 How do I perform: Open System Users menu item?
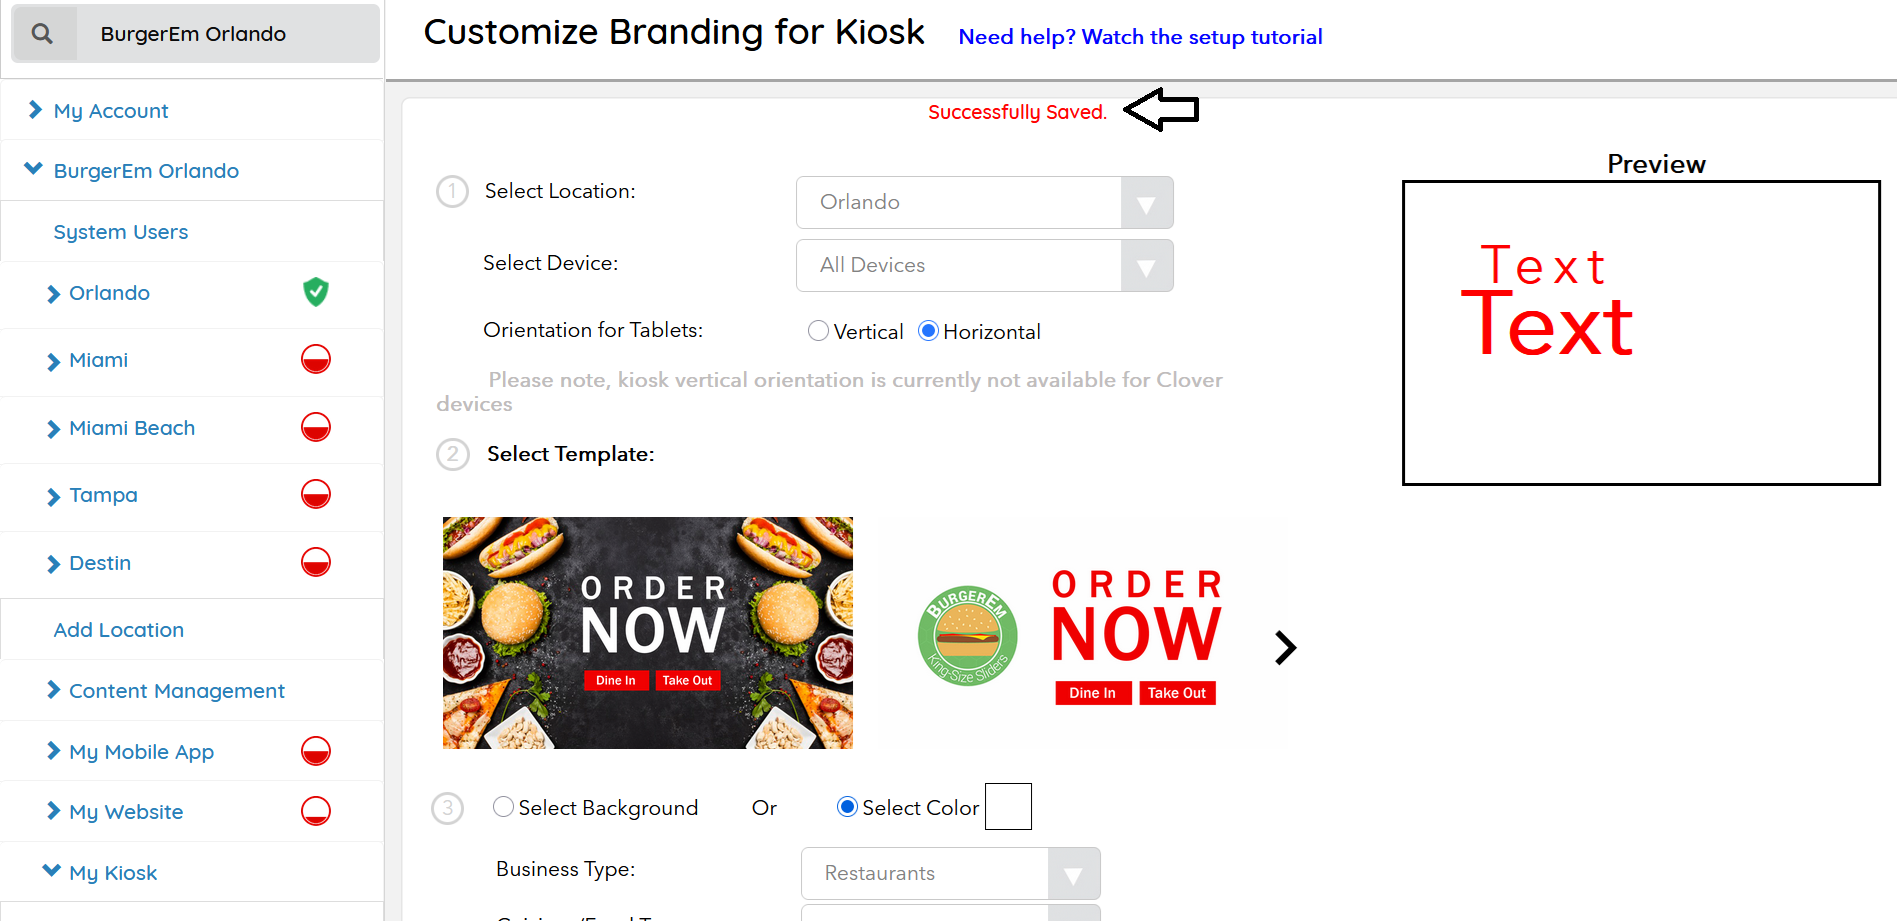point(121,232)
